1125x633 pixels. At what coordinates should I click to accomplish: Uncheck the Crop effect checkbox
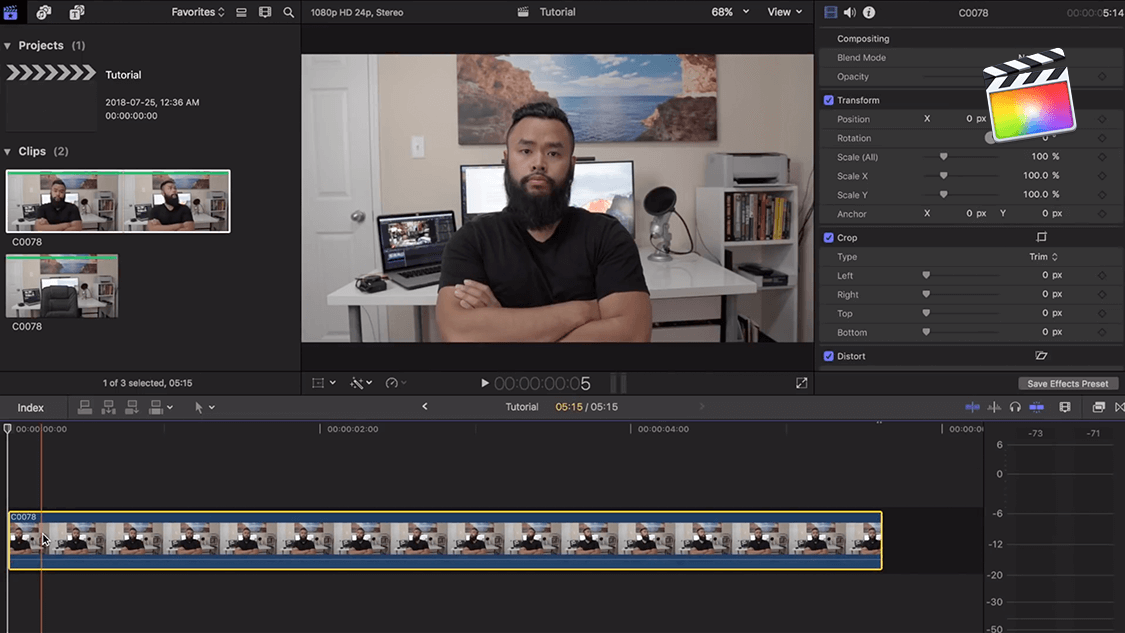coord(828,238)
